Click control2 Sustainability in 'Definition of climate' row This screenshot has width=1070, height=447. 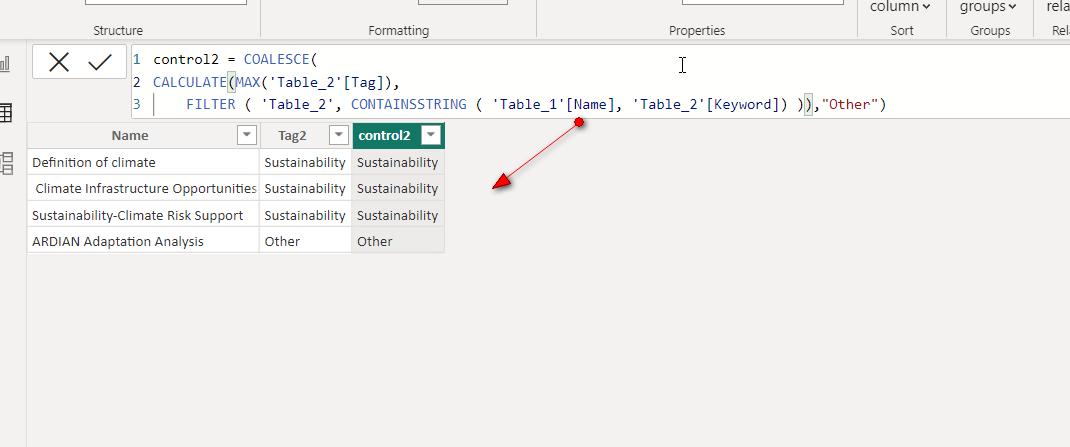[398, 162]
